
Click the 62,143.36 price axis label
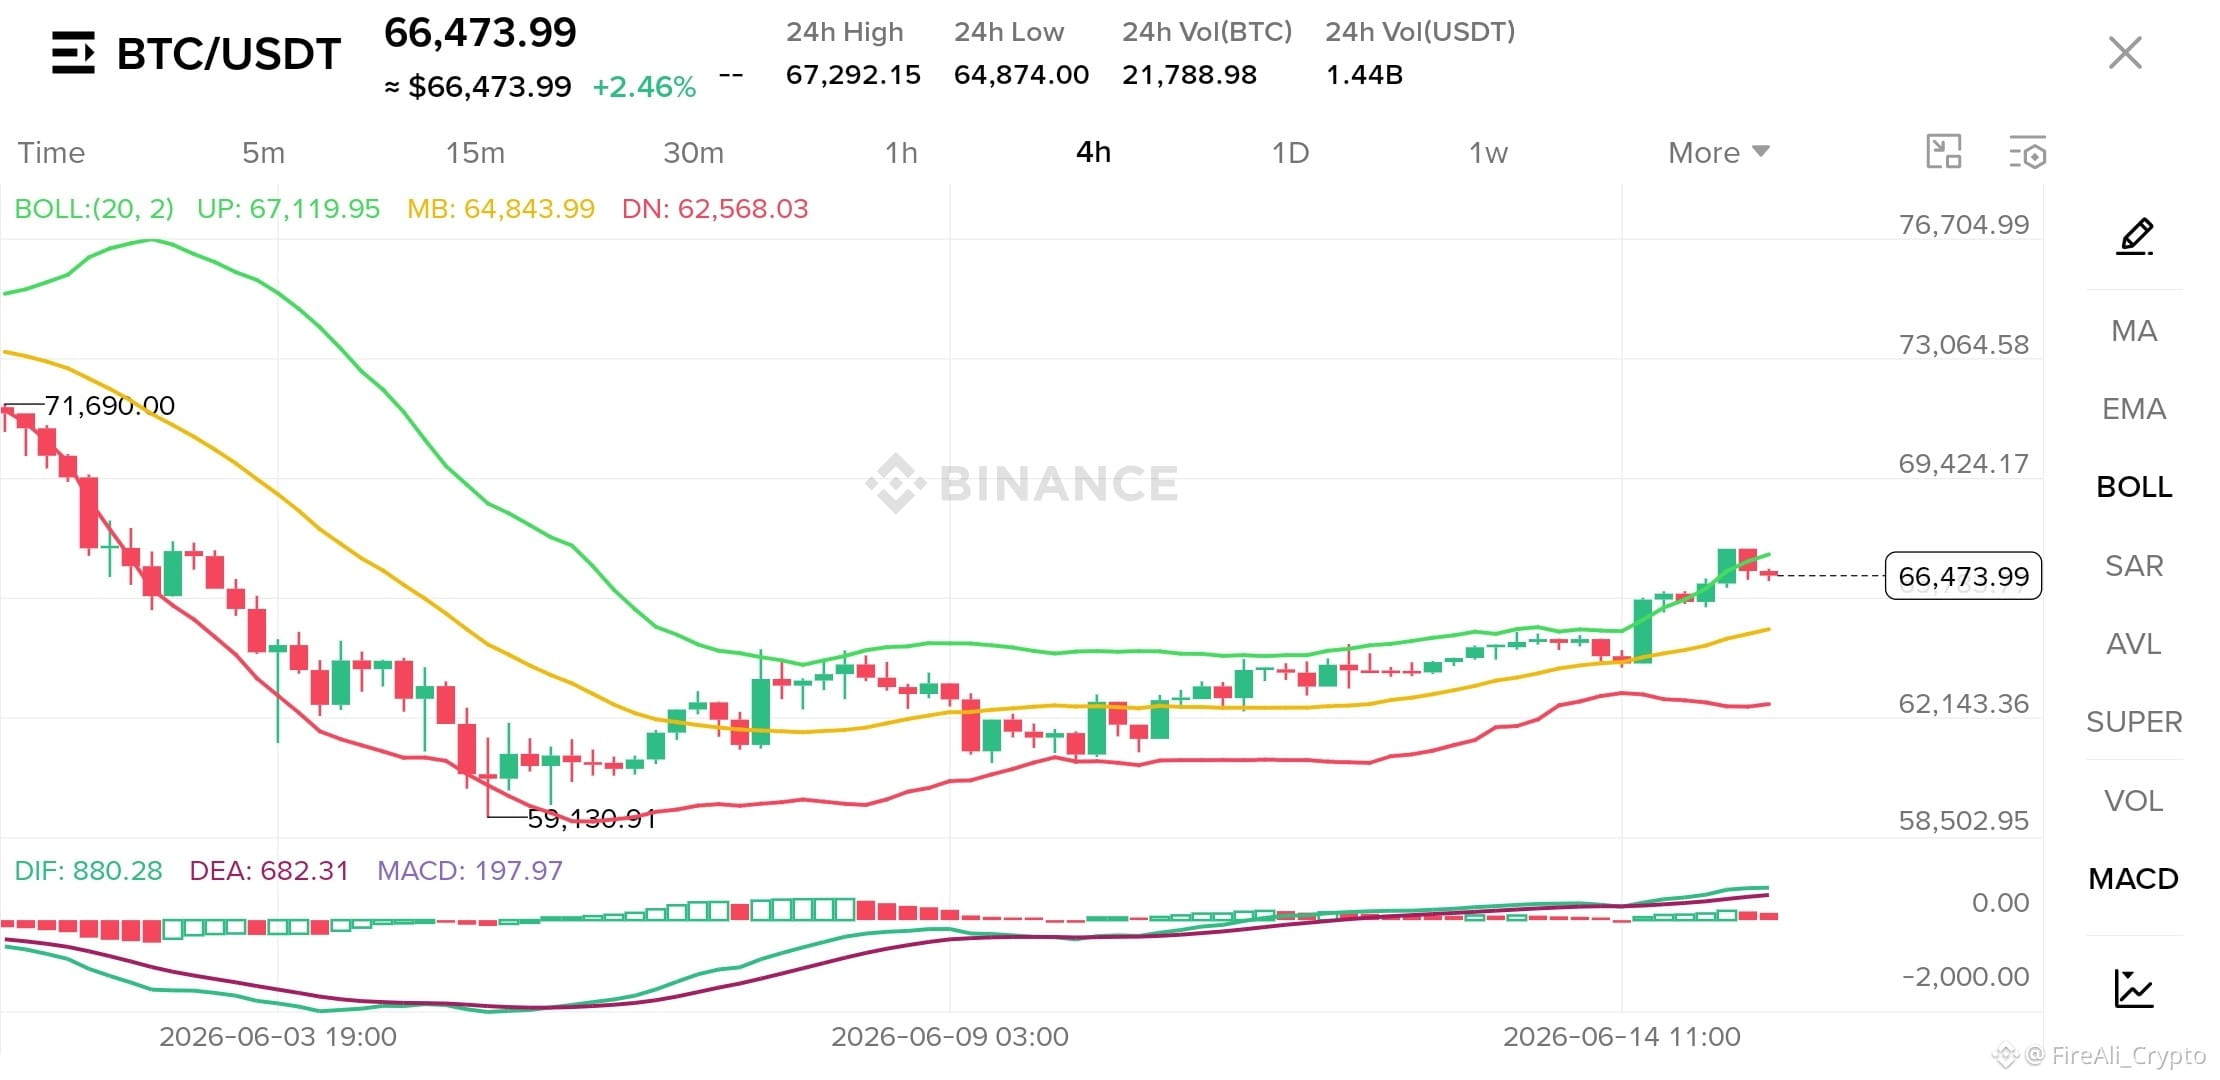(1964, 703)
